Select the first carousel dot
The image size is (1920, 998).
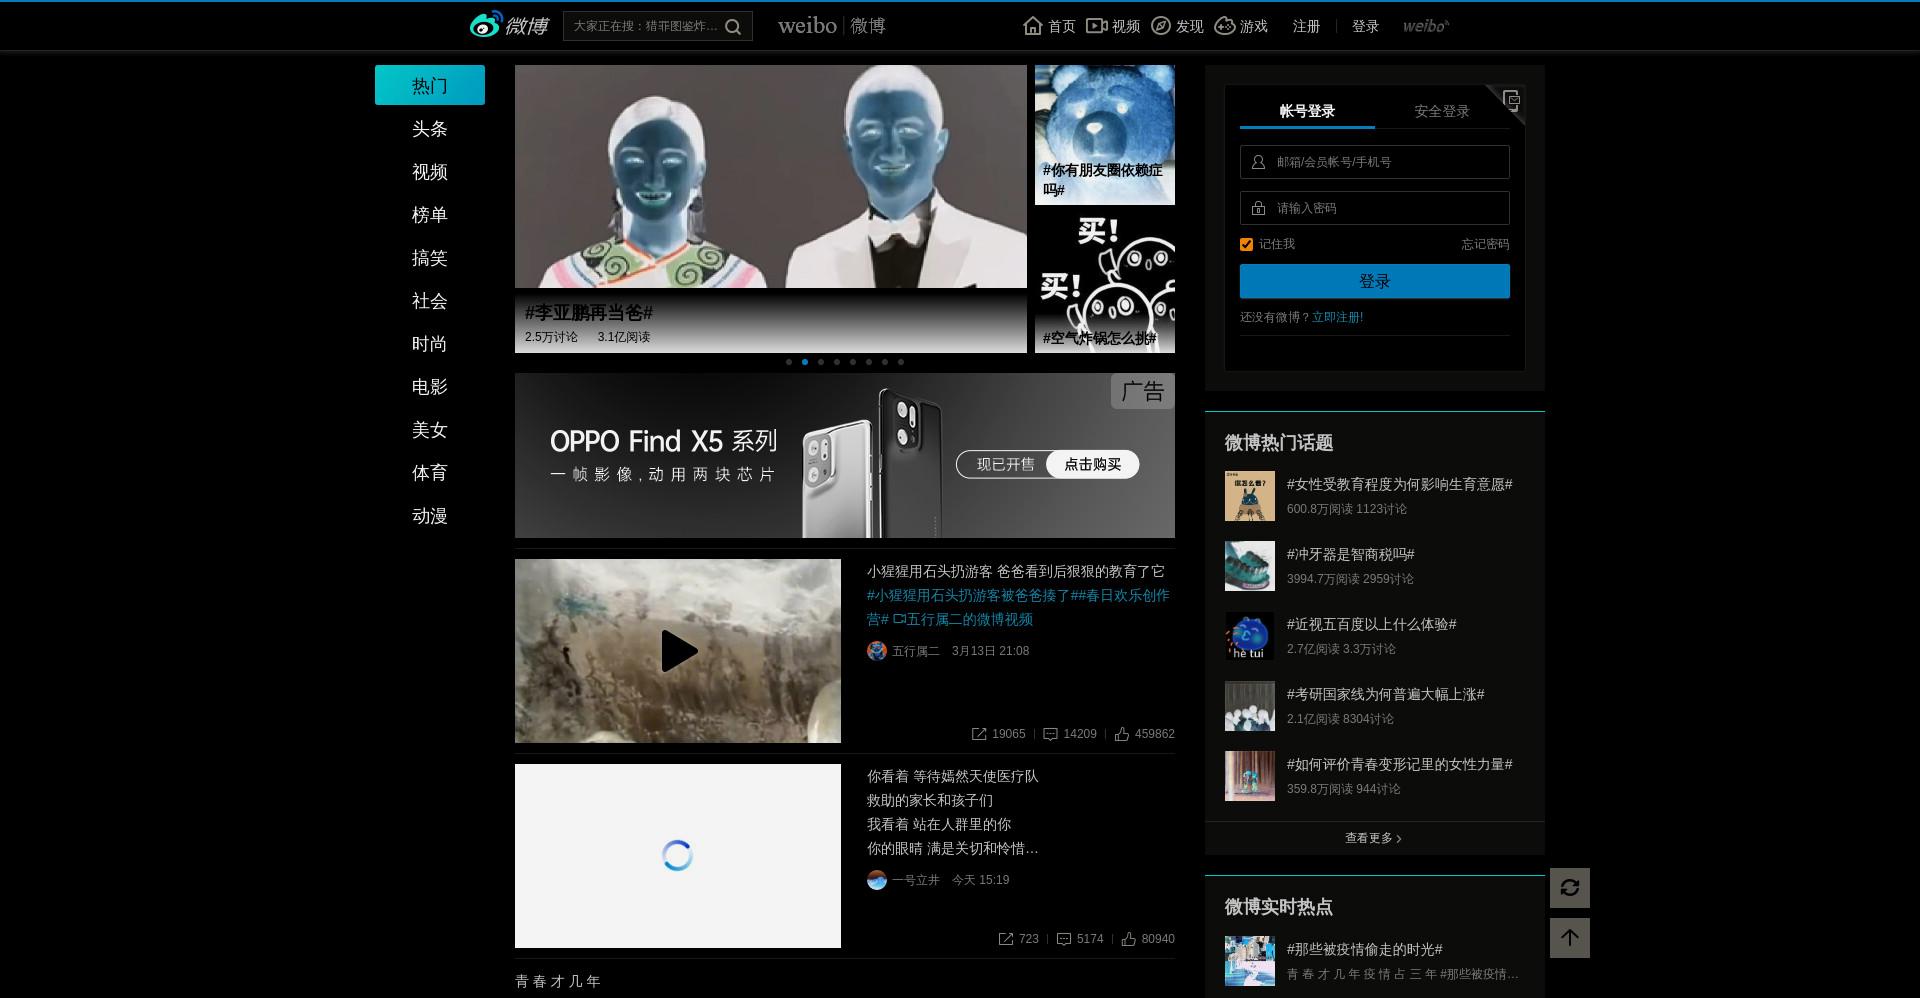point(789,362)
